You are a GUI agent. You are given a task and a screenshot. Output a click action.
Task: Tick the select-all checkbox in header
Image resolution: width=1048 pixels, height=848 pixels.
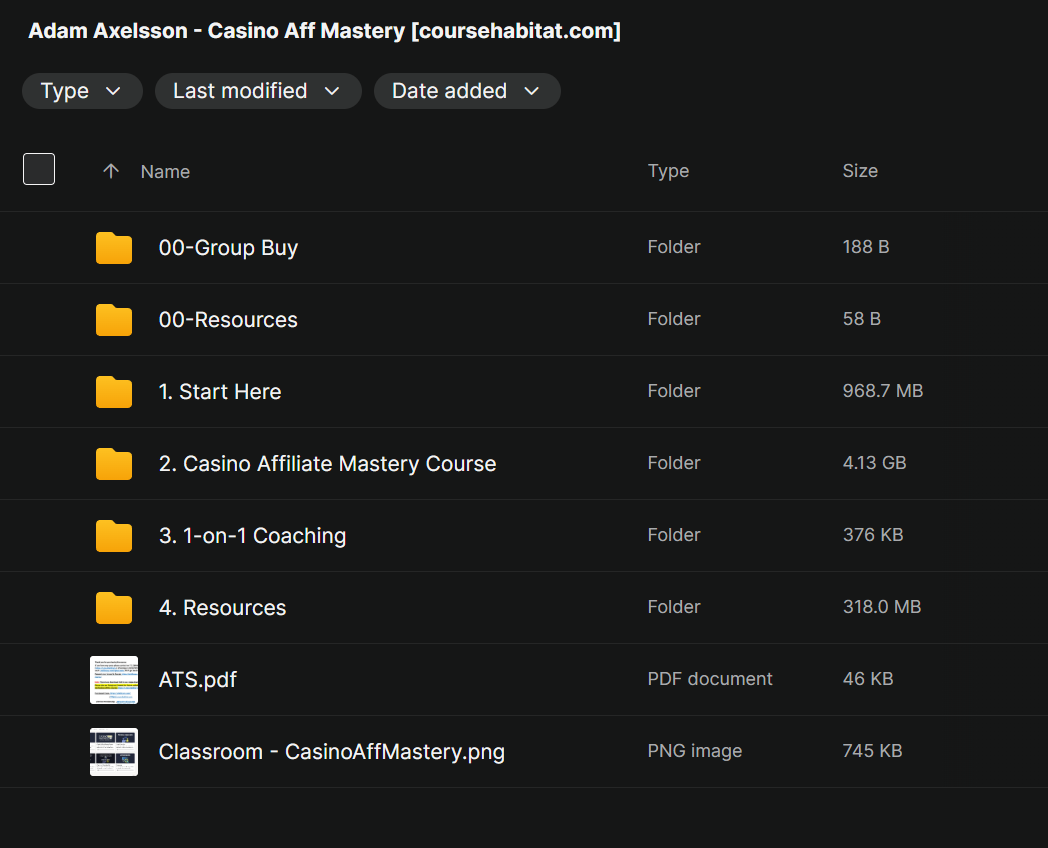39,169
